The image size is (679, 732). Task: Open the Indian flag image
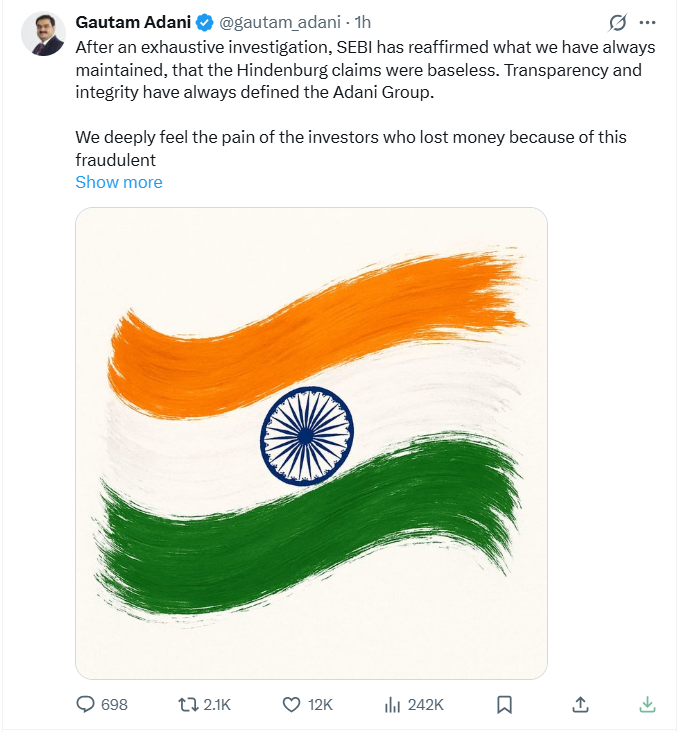tap(311, 443)
